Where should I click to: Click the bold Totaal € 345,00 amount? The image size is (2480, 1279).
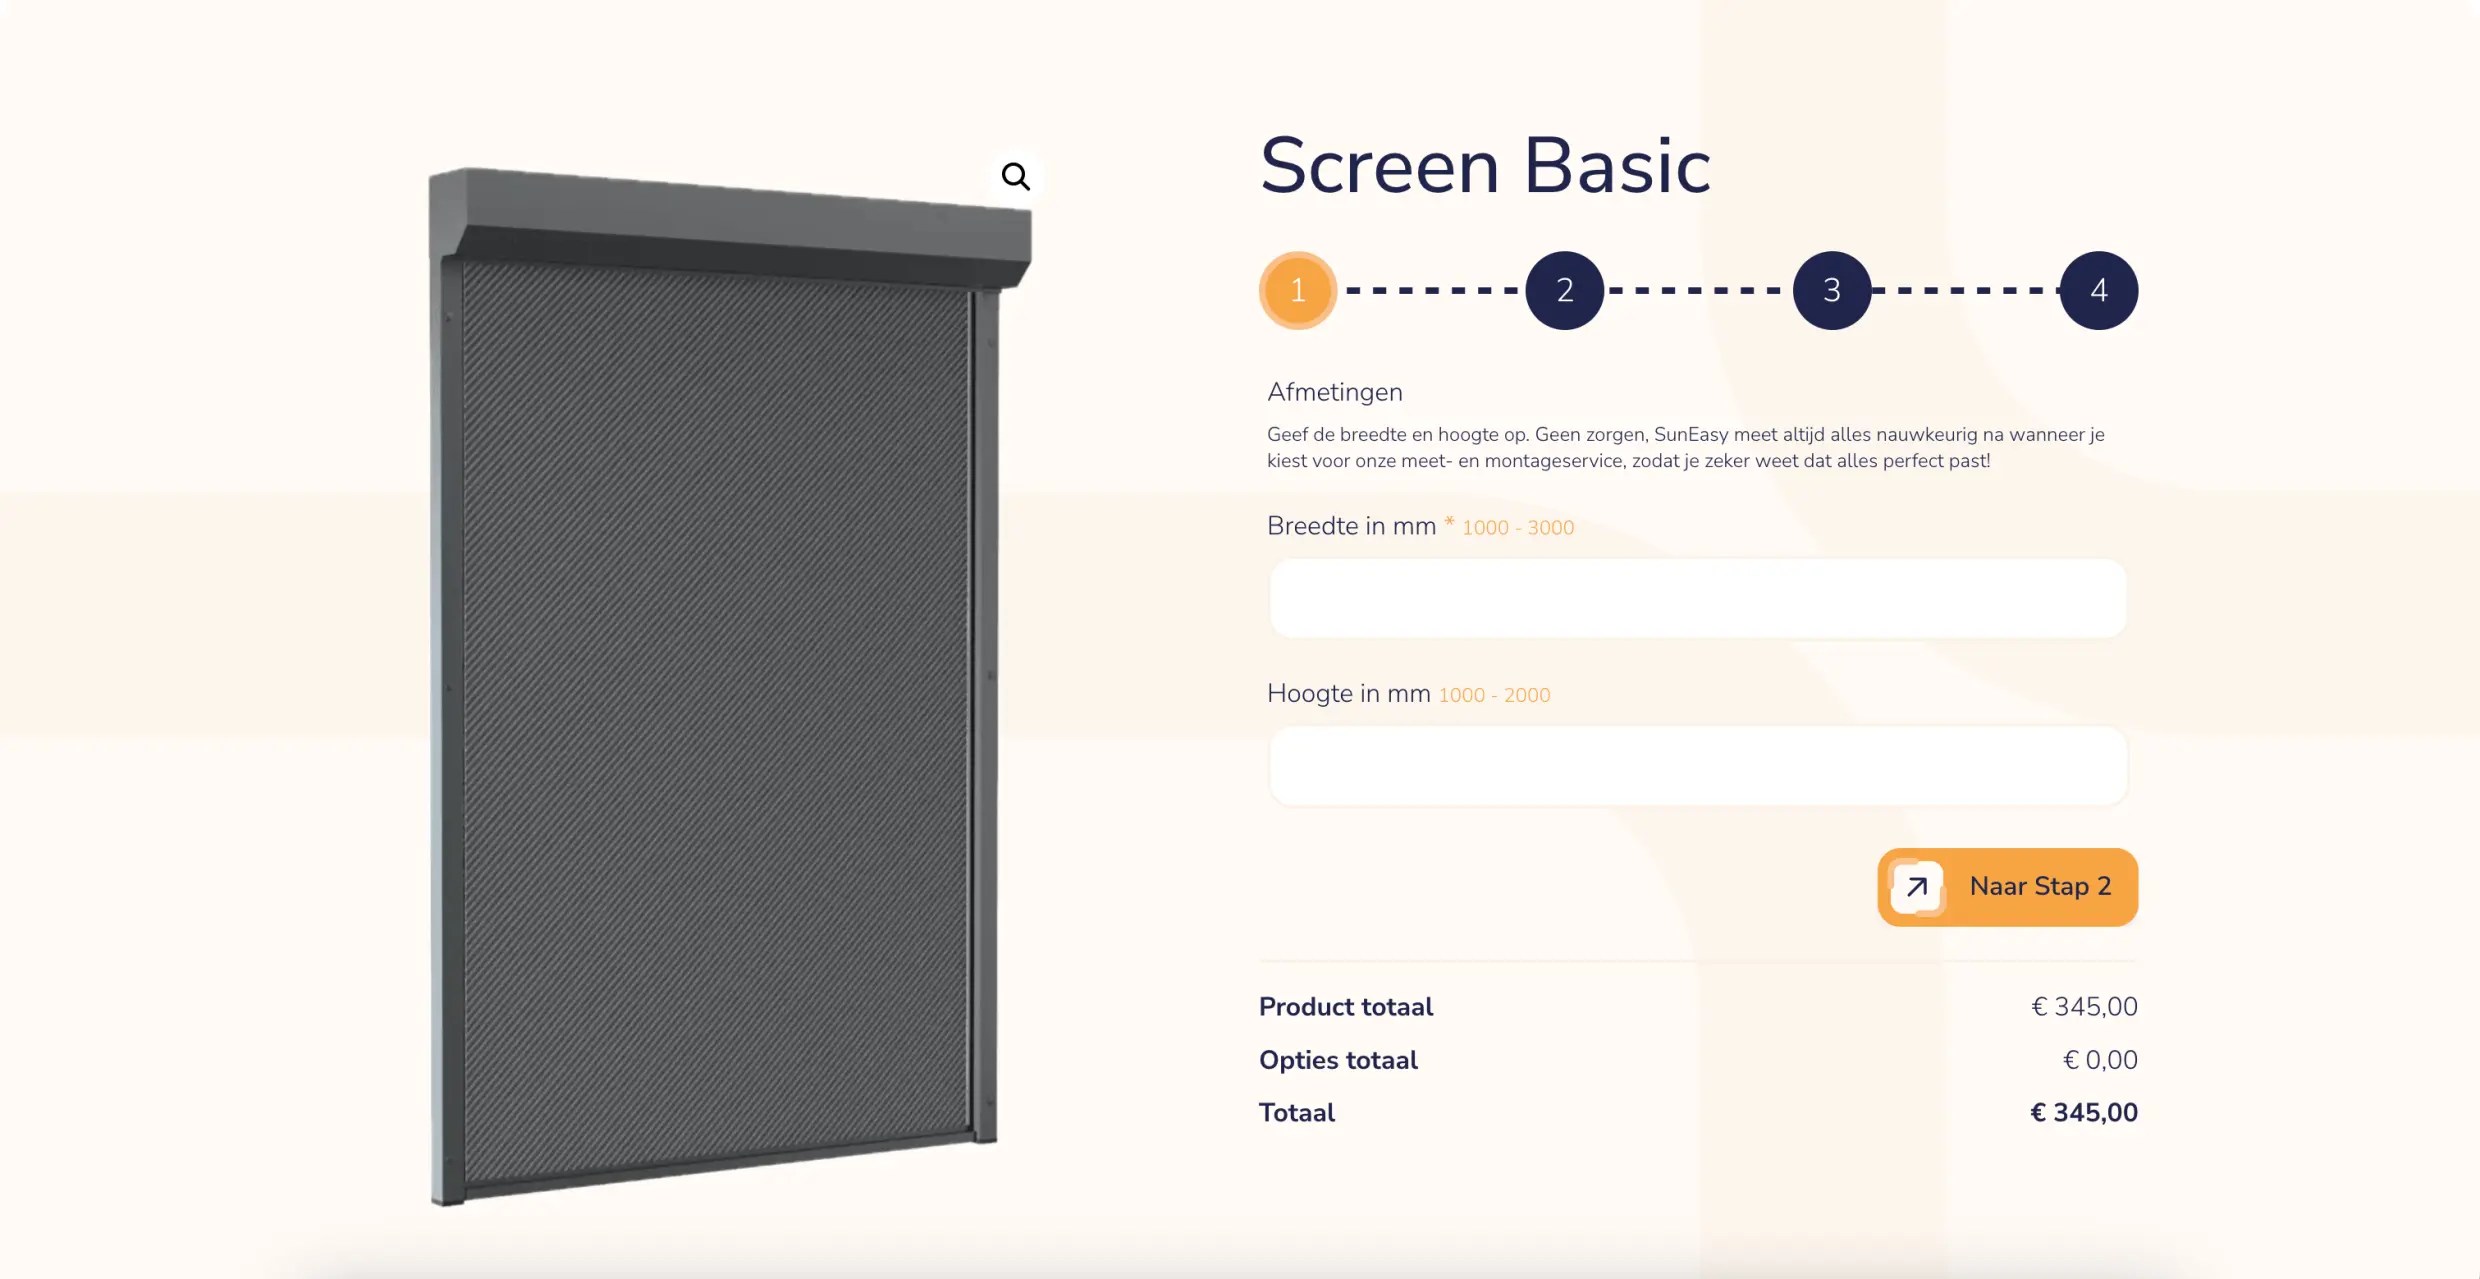[x=2083, y=1113]
